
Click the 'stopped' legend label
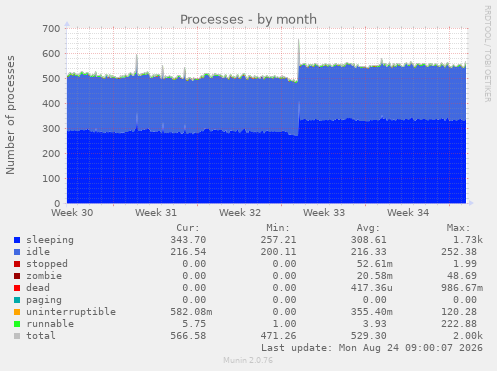47,264
